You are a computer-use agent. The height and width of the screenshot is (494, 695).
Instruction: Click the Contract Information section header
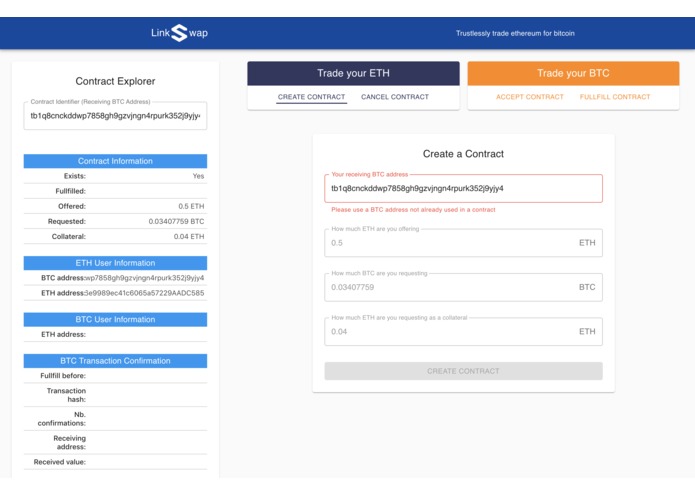pyautogui.click(x=115, y=161)
